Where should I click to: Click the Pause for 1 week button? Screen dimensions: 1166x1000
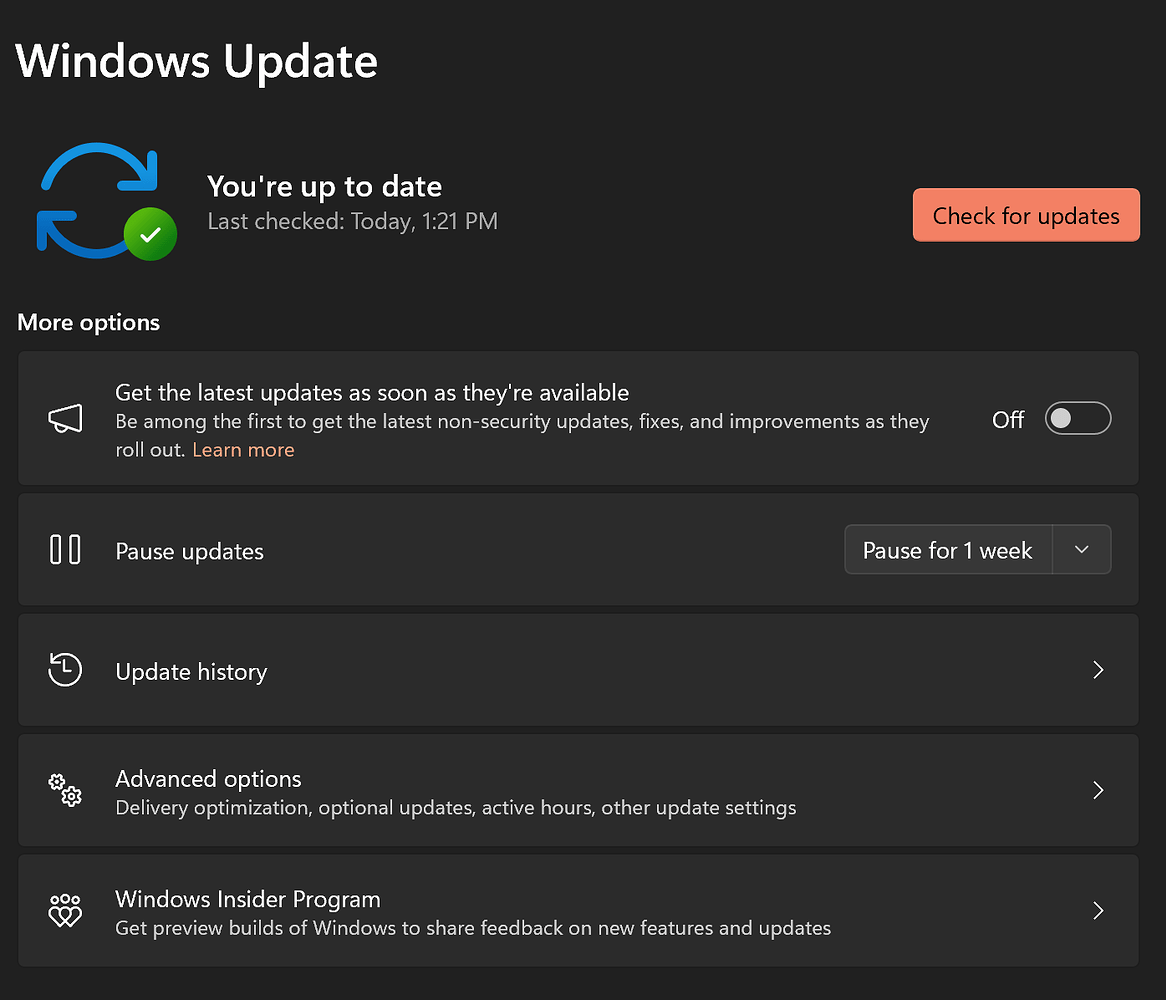coord(947,550)
